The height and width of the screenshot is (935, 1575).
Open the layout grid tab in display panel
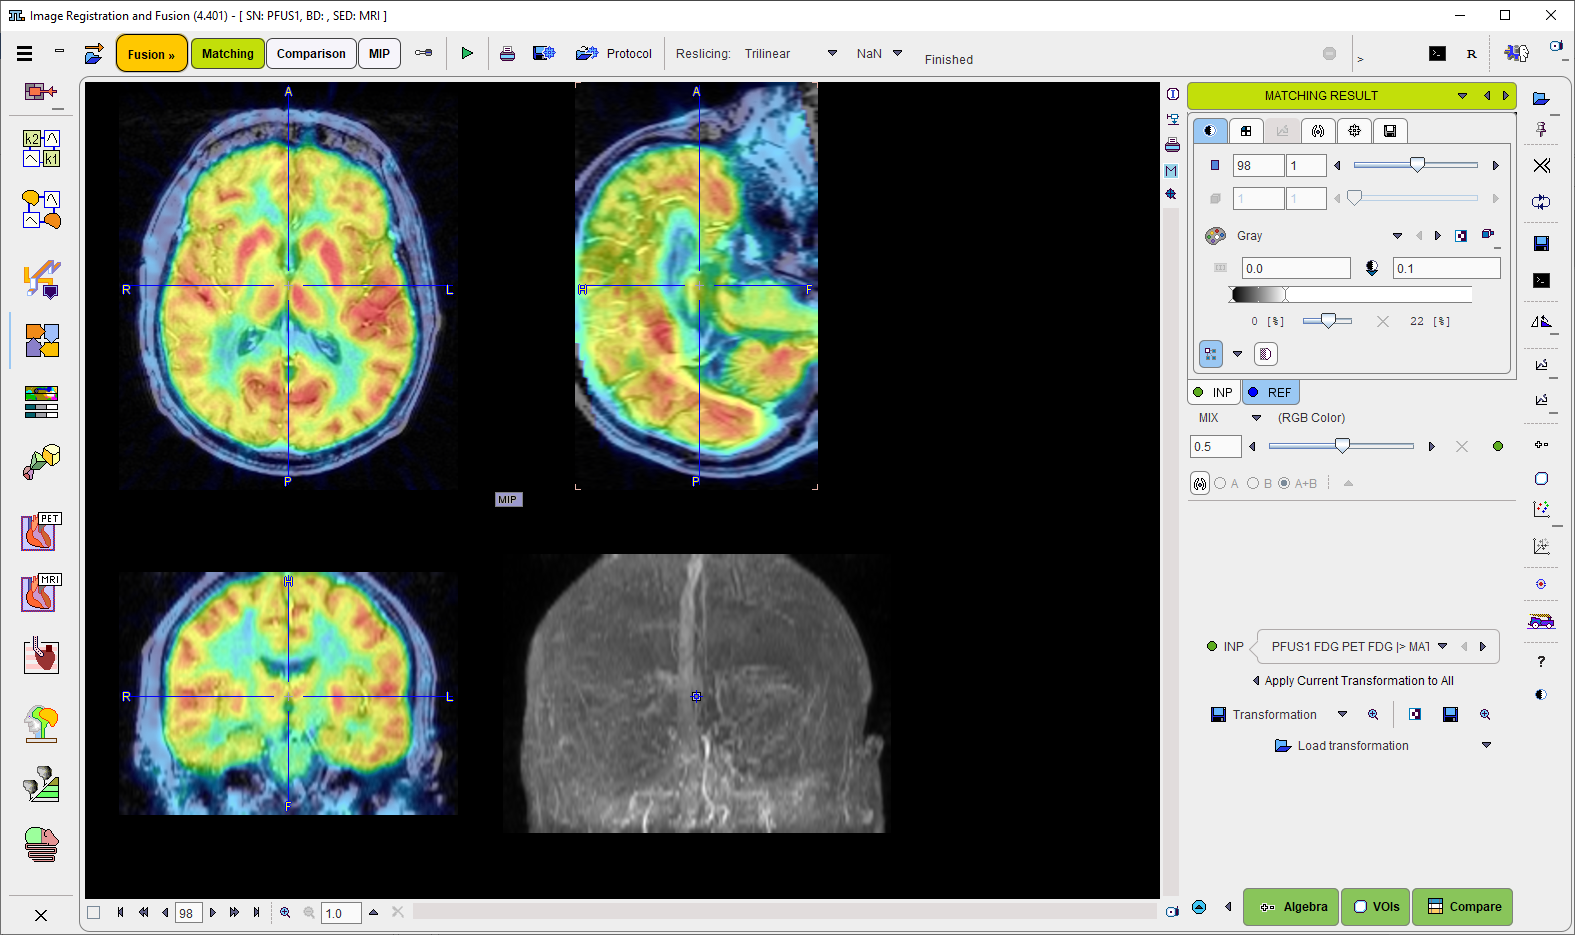[x=1246, y=130]
